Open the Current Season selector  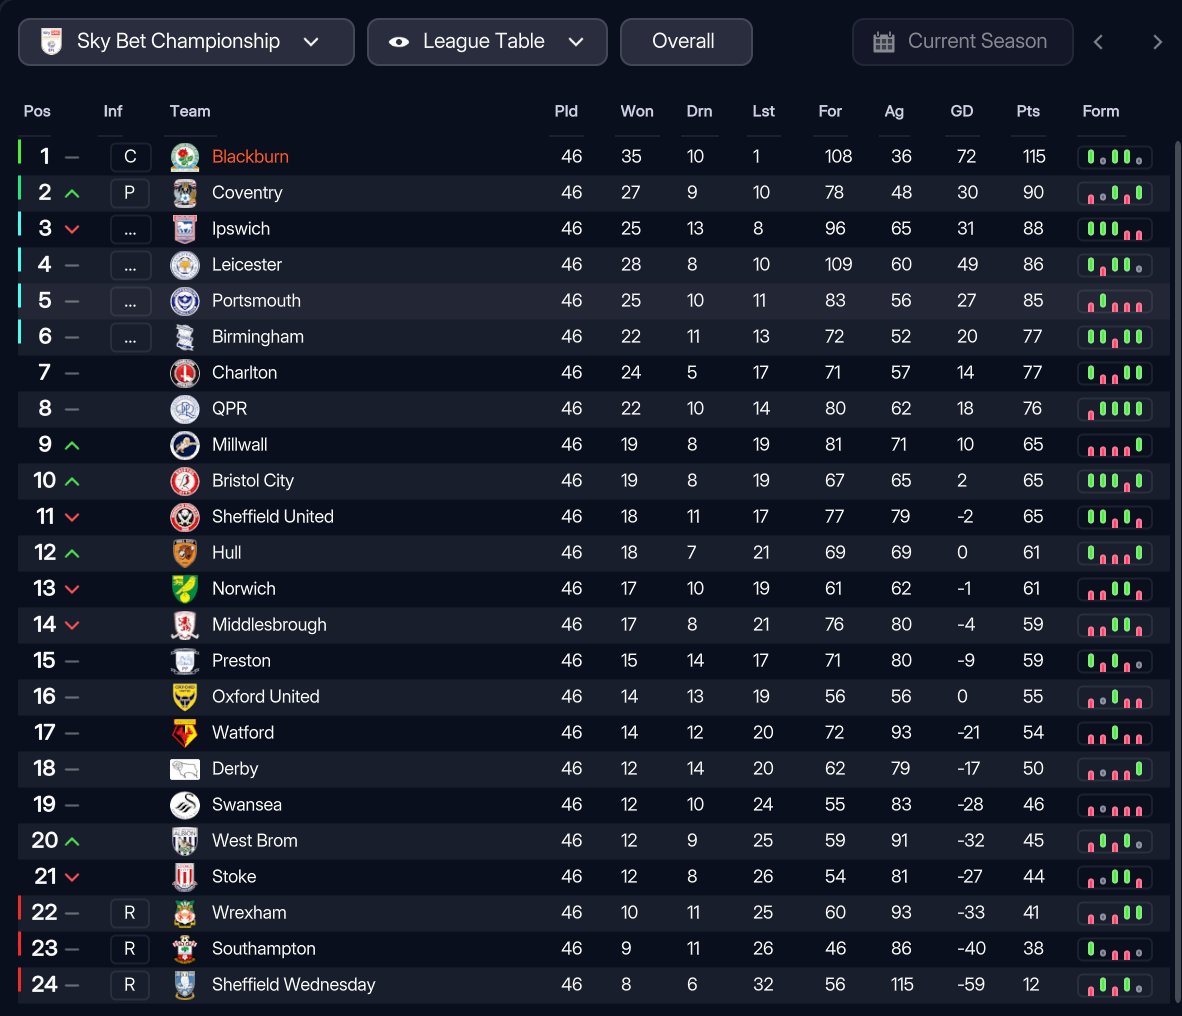[962, 42]
